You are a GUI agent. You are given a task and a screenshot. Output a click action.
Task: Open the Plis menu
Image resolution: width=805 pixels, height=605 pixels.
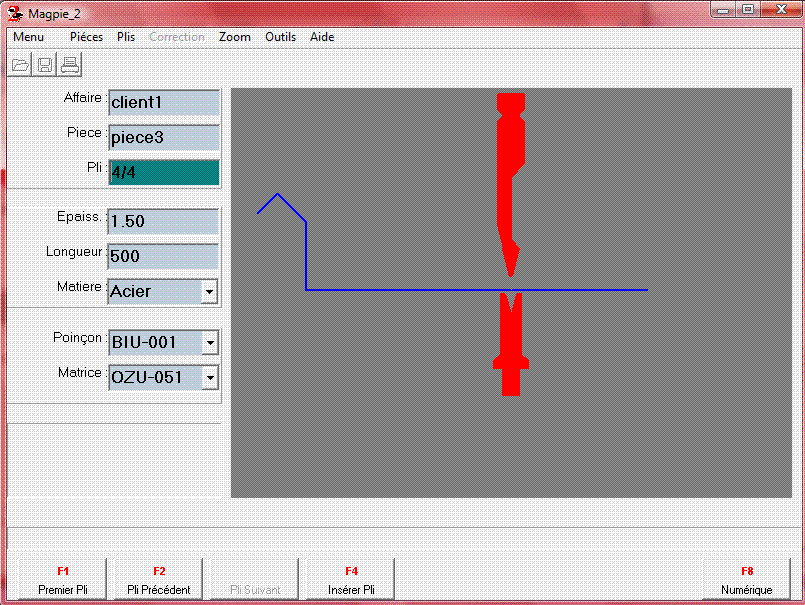(x=126, y=37)
